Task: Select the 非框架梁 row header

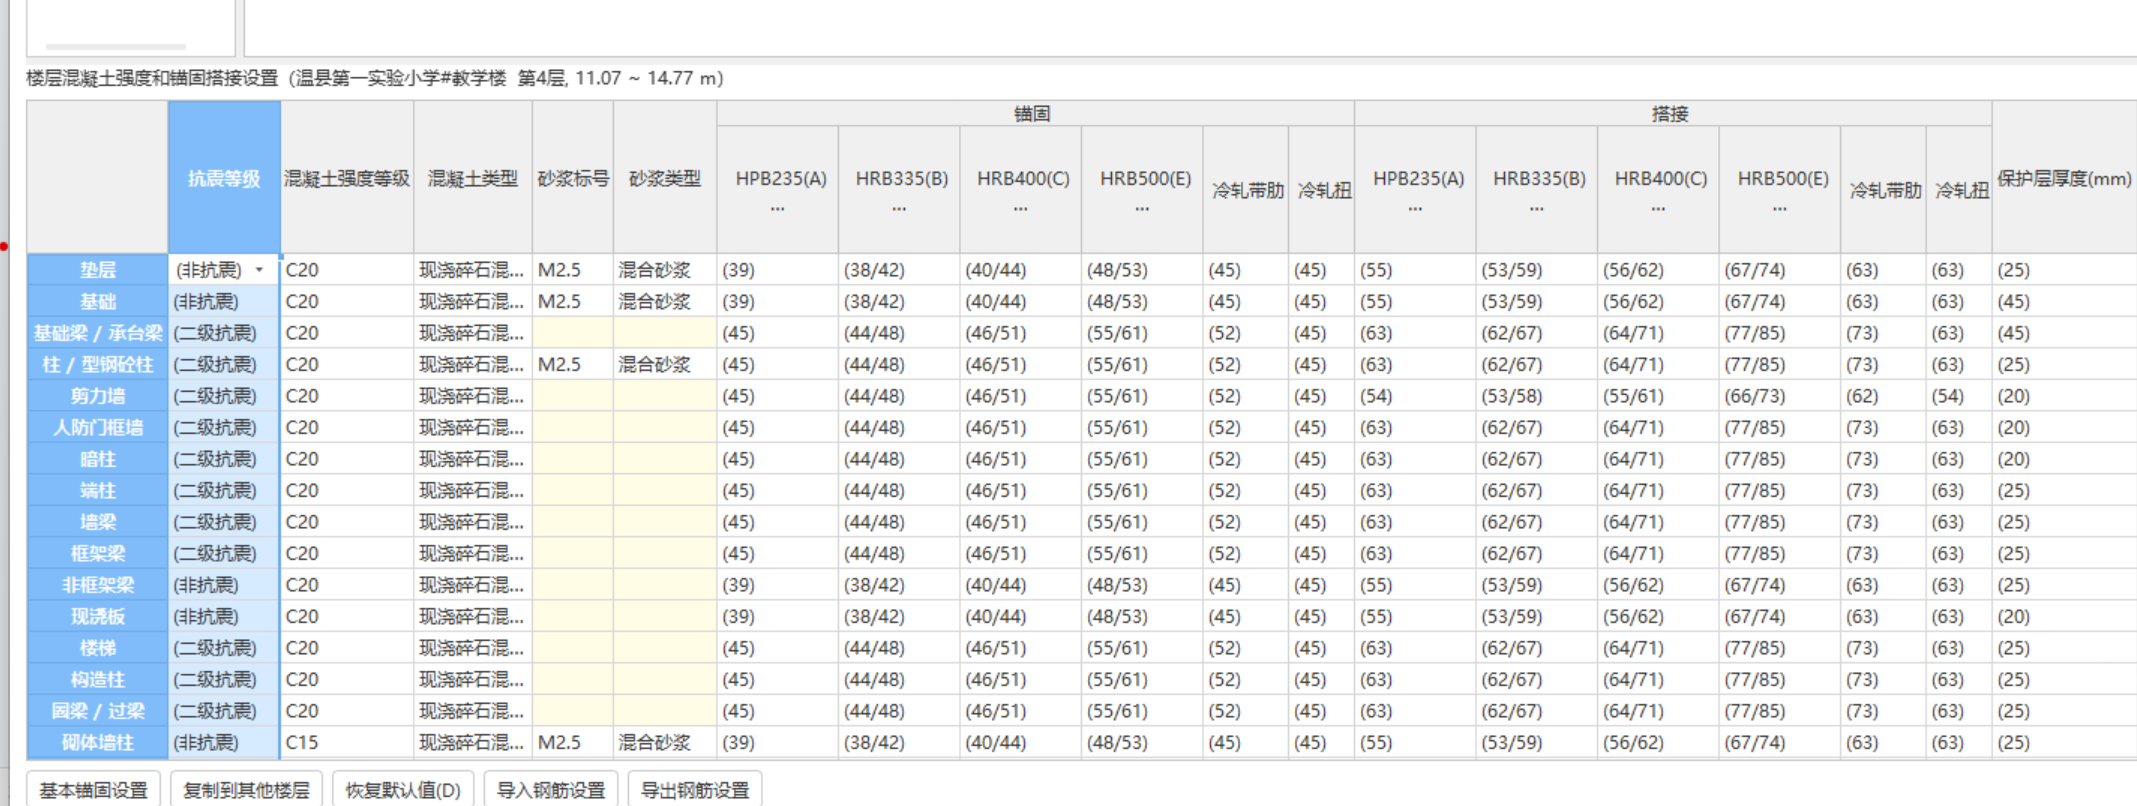Action: 97,585
